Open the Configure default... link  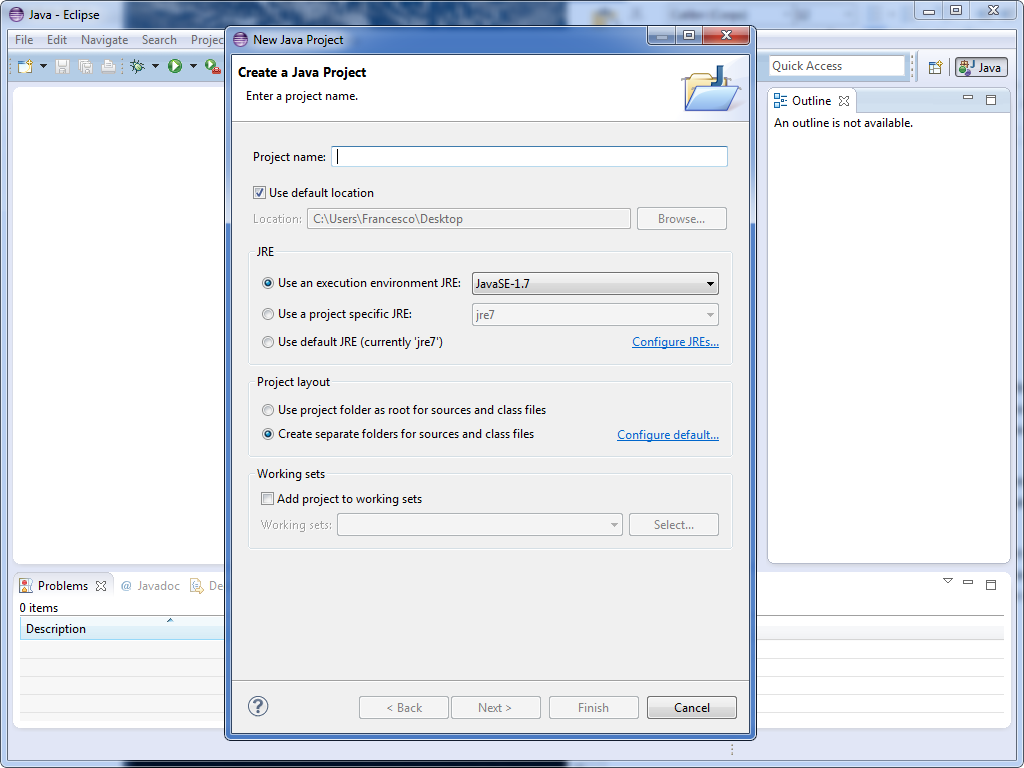[x=668, y=435]
